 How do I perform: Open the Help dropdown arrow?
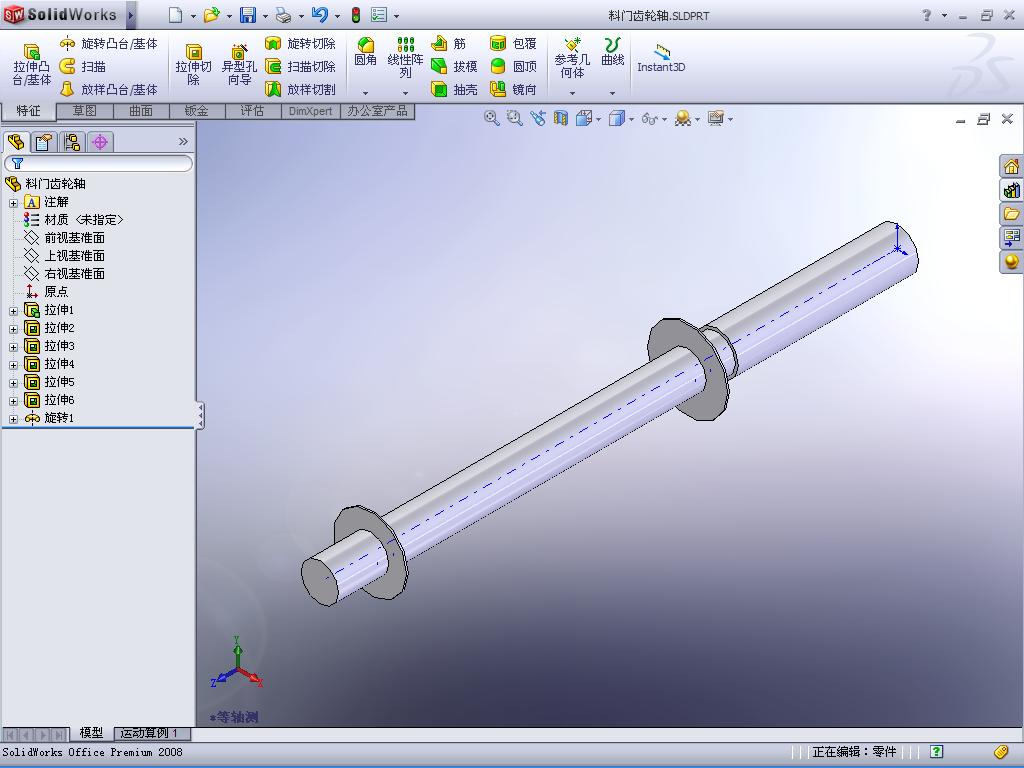[x=944, y=16]
